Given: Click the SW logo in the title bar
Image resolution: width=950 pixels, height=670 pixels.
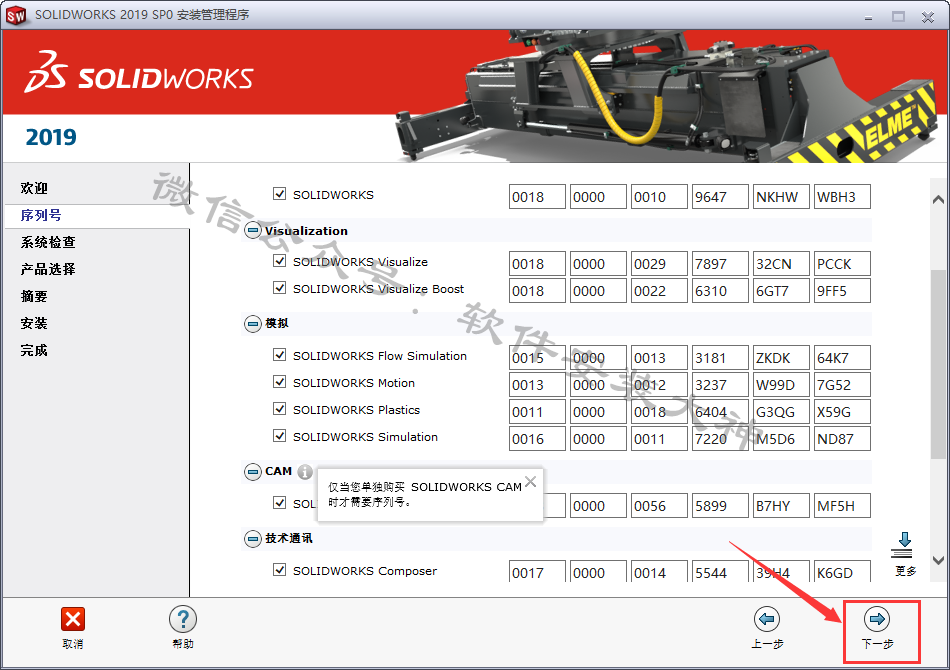Looking at the screenshot, I should click(x=16, y=15).
